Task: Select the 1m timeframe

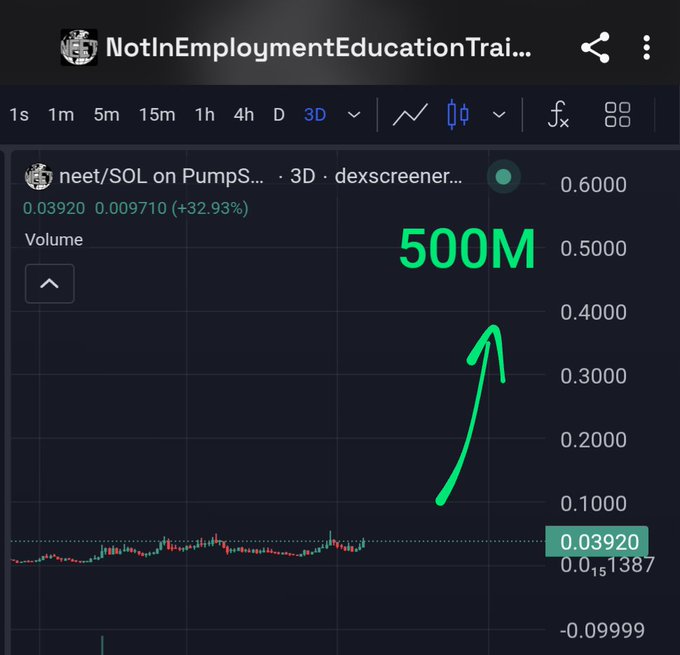Action: (x=61, y=115)
